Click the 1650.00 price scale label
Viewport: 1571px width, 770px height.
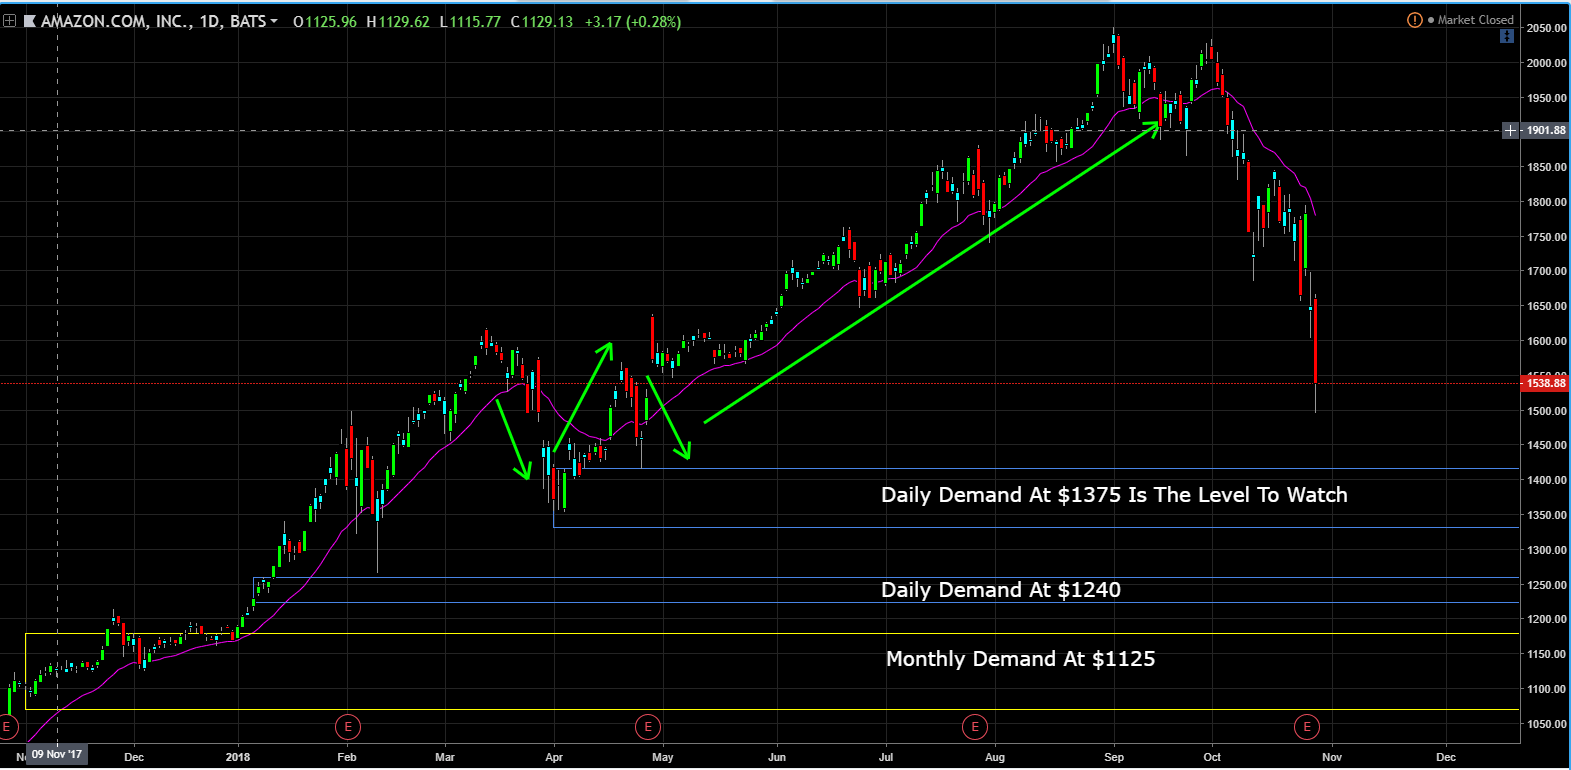click(x=1546, y=306)
